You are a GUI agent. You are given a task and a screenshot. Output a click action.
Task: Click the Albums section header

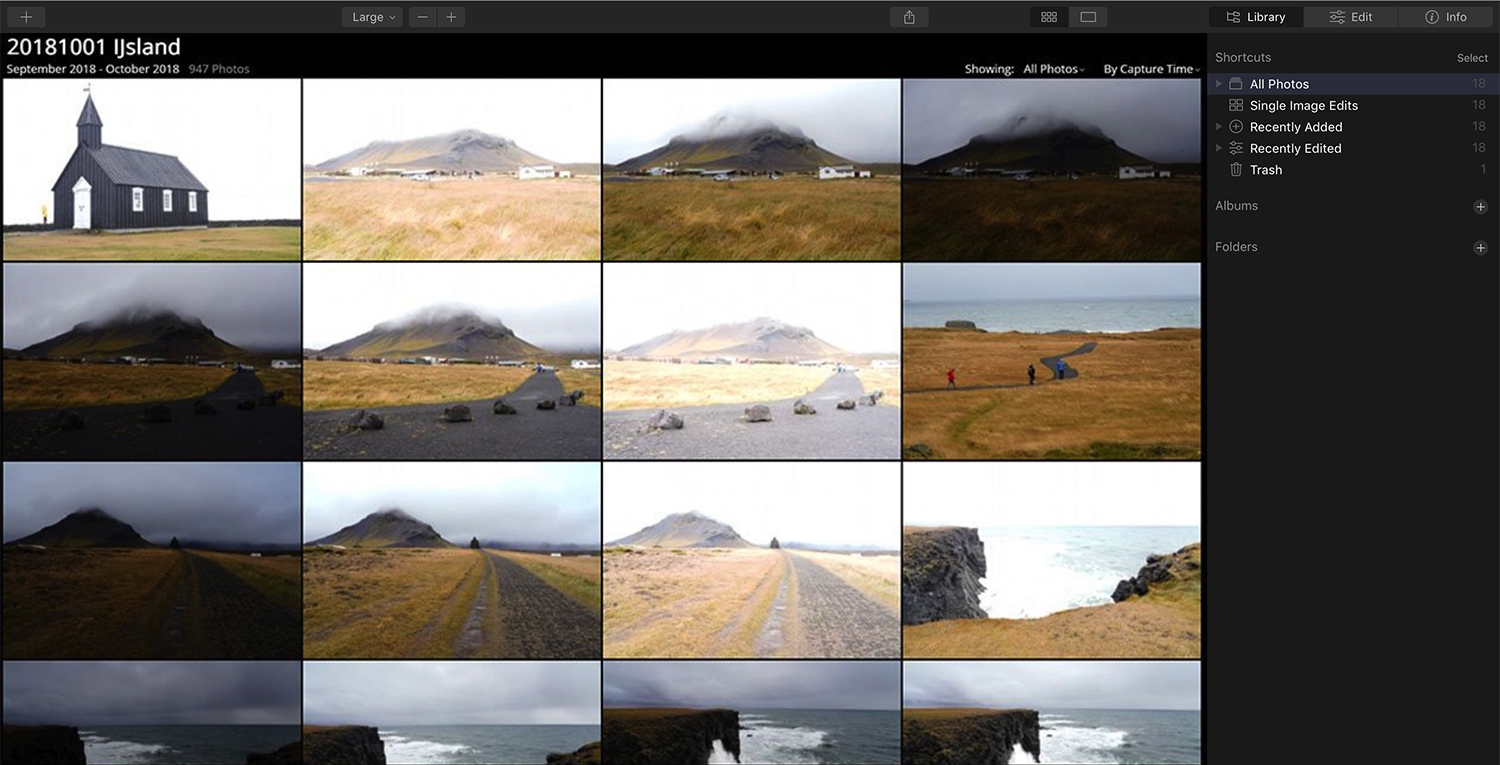[1236, 206]
